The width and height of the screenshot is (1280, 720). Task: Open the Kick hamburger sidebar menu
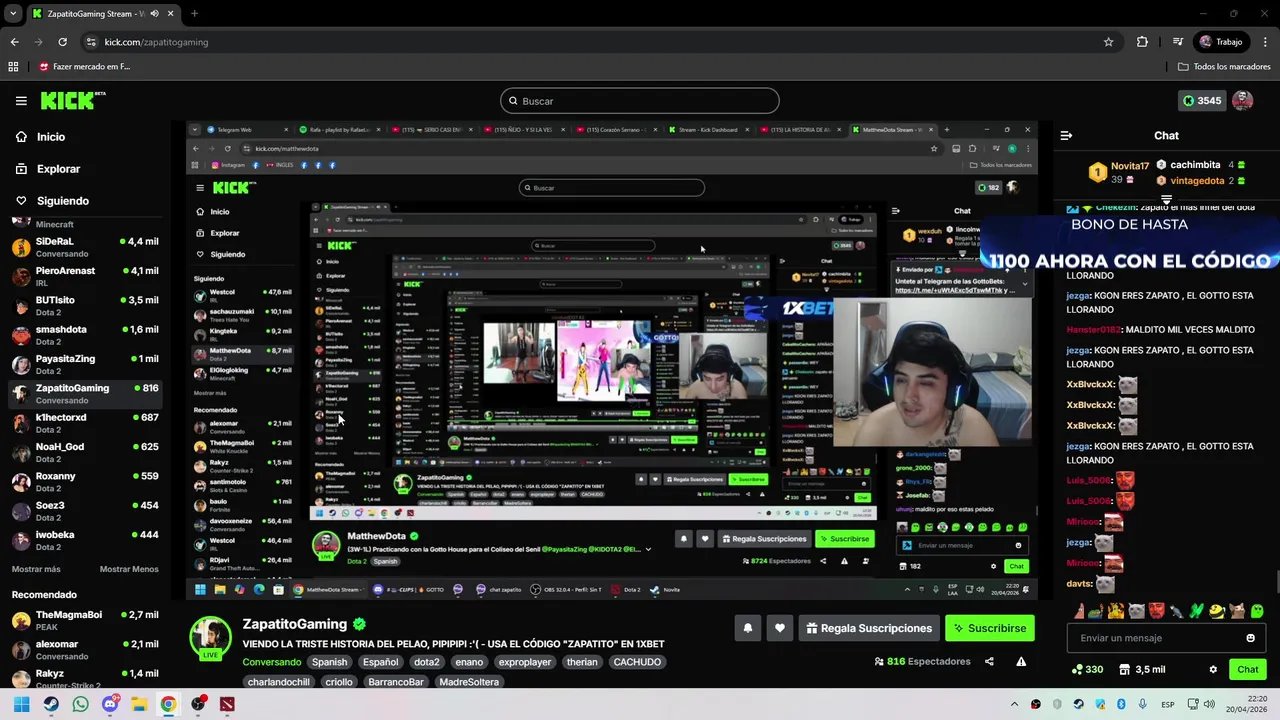tap(21, 100)
